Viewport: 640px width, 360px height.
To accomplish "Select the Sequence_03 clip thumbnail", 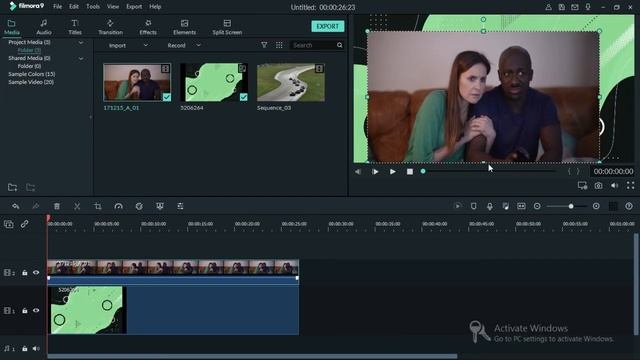I will click(x=291, y=82).
